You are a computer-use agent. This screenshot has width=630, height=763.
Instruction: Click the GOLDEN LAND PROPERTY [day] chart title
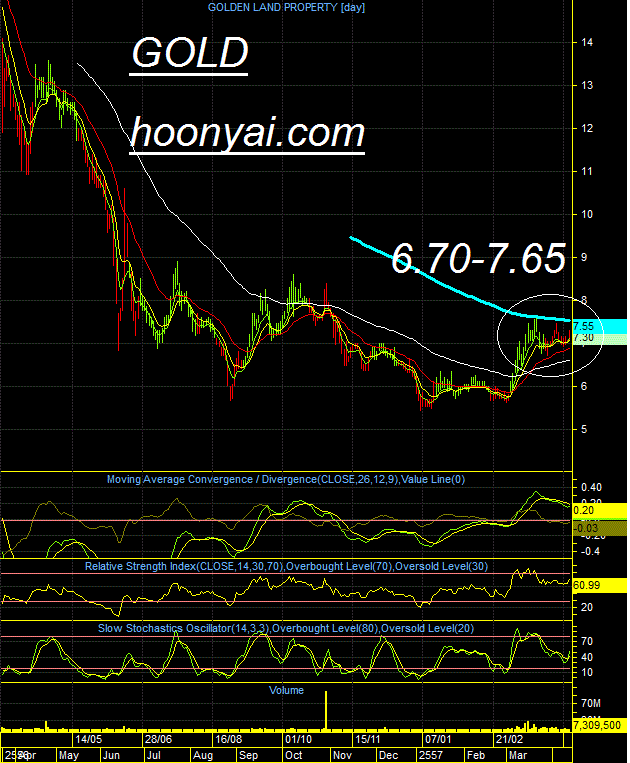[x=286, y=7]
